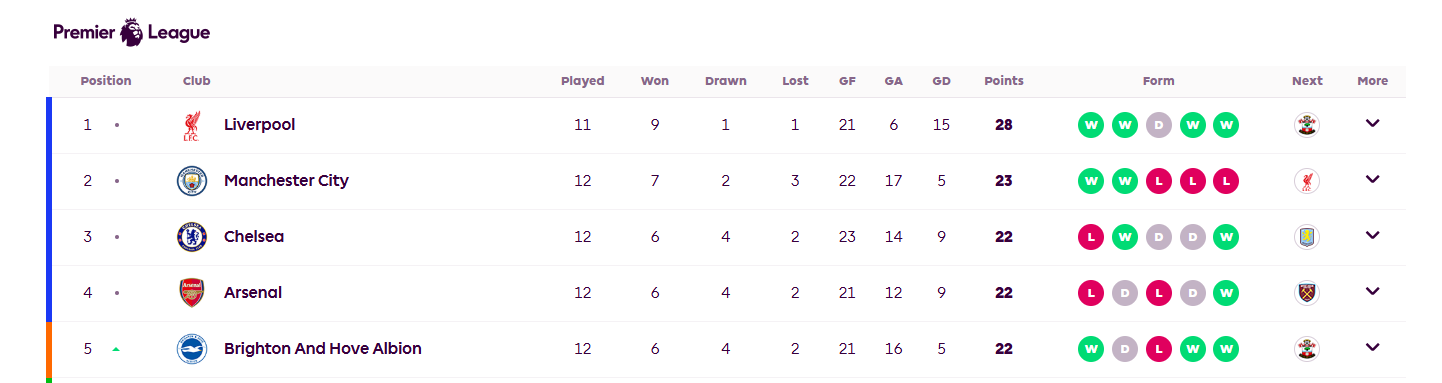Open Arsenal's next opponent West Ham crest
This screenshot has width=1442, height=383.
coord(1306,293)
